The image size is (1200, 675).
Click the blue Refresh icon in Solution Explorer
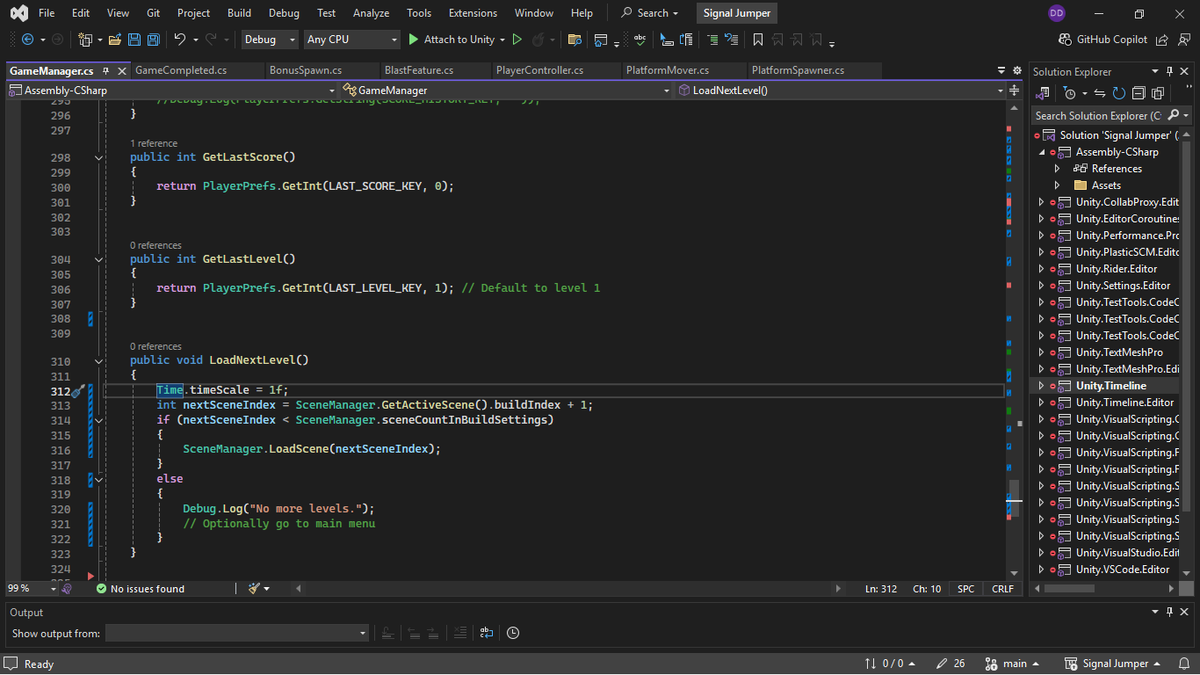click(x=1120, y=93)
